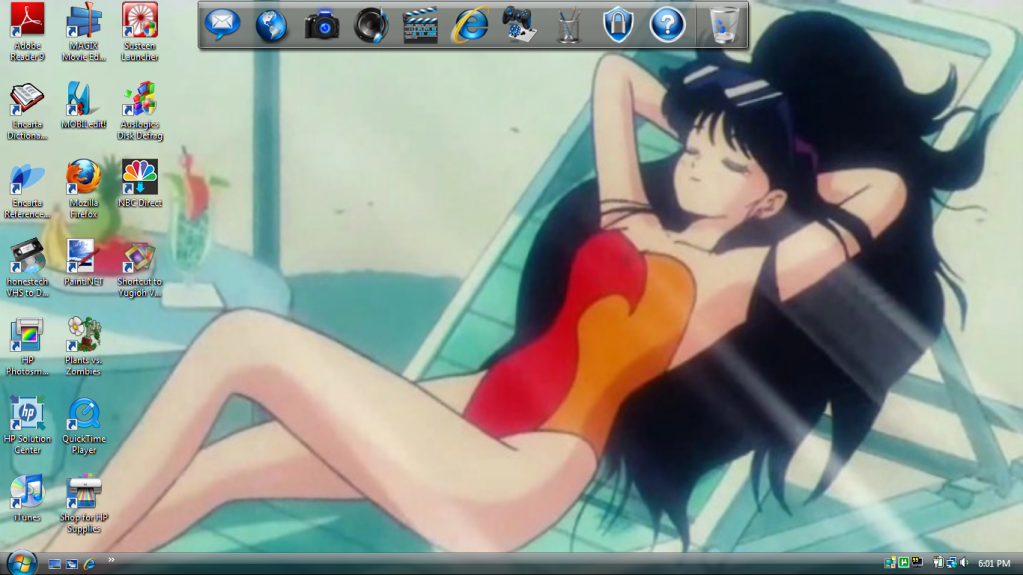
Task: Select the Plants vs. Zombies shortcut
Action: click(x=83, y=336)
